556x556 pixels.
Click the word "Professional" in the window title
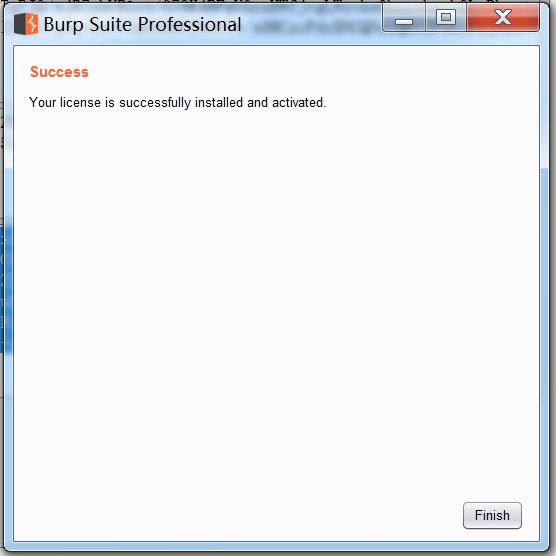(x=190, y=24)
